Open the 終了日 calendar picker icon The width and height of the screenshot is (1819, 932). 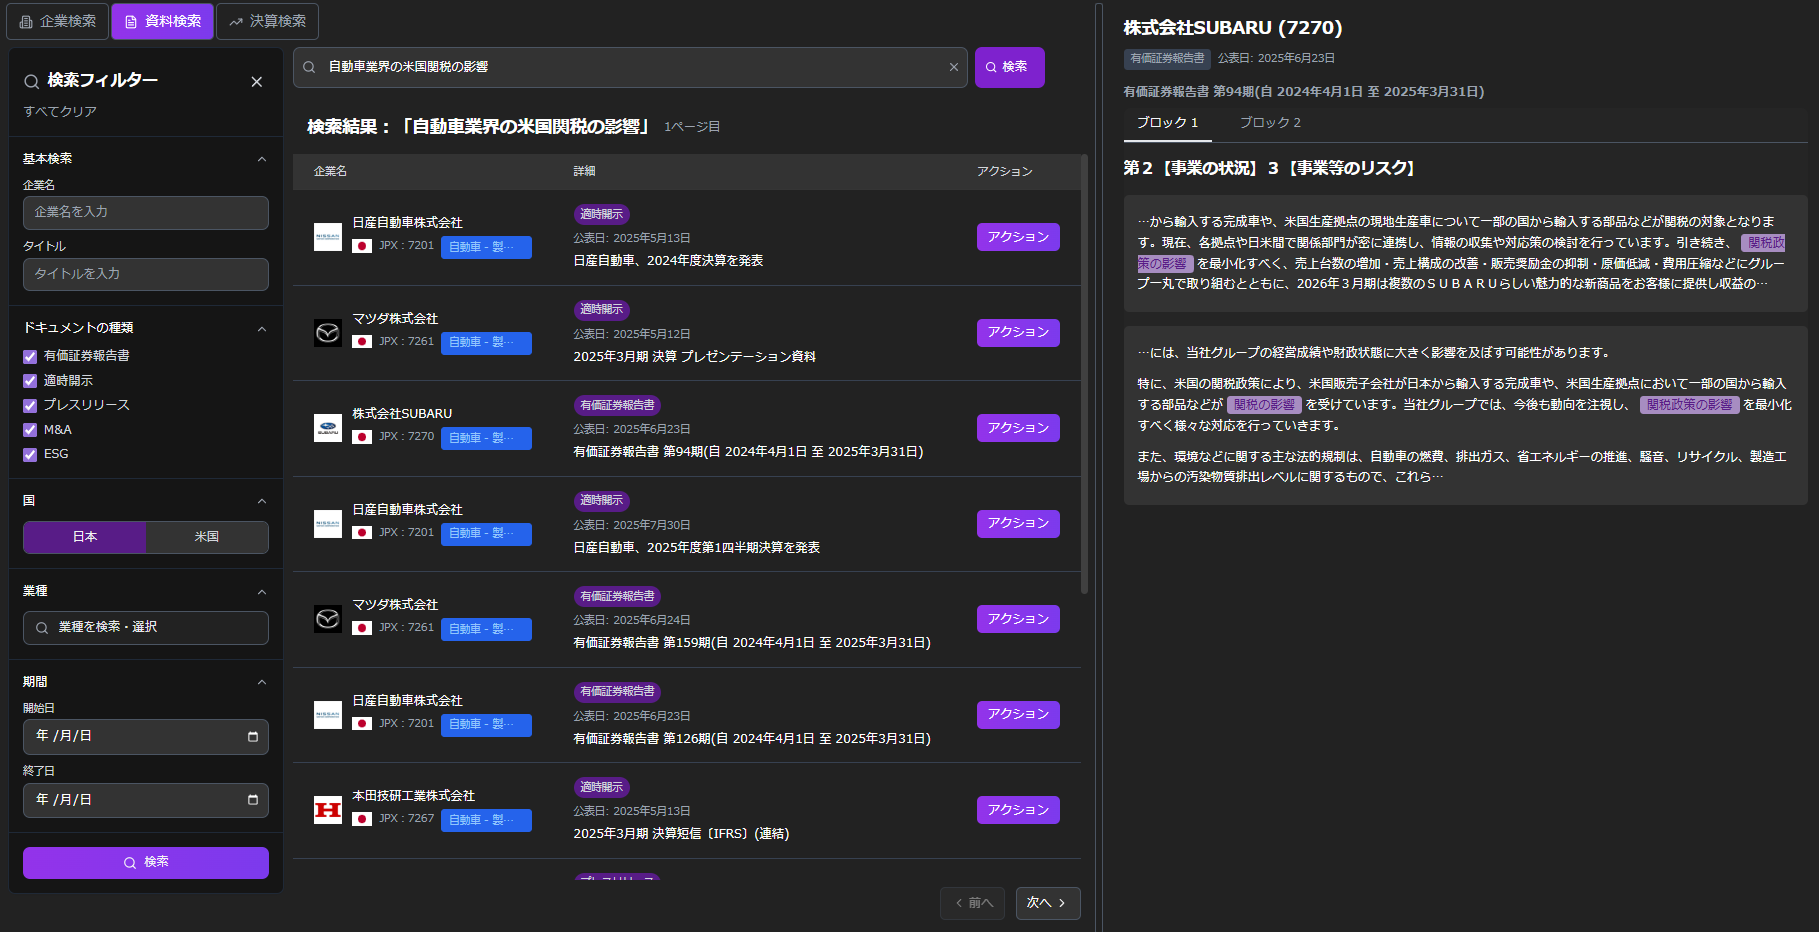point(252,800)
